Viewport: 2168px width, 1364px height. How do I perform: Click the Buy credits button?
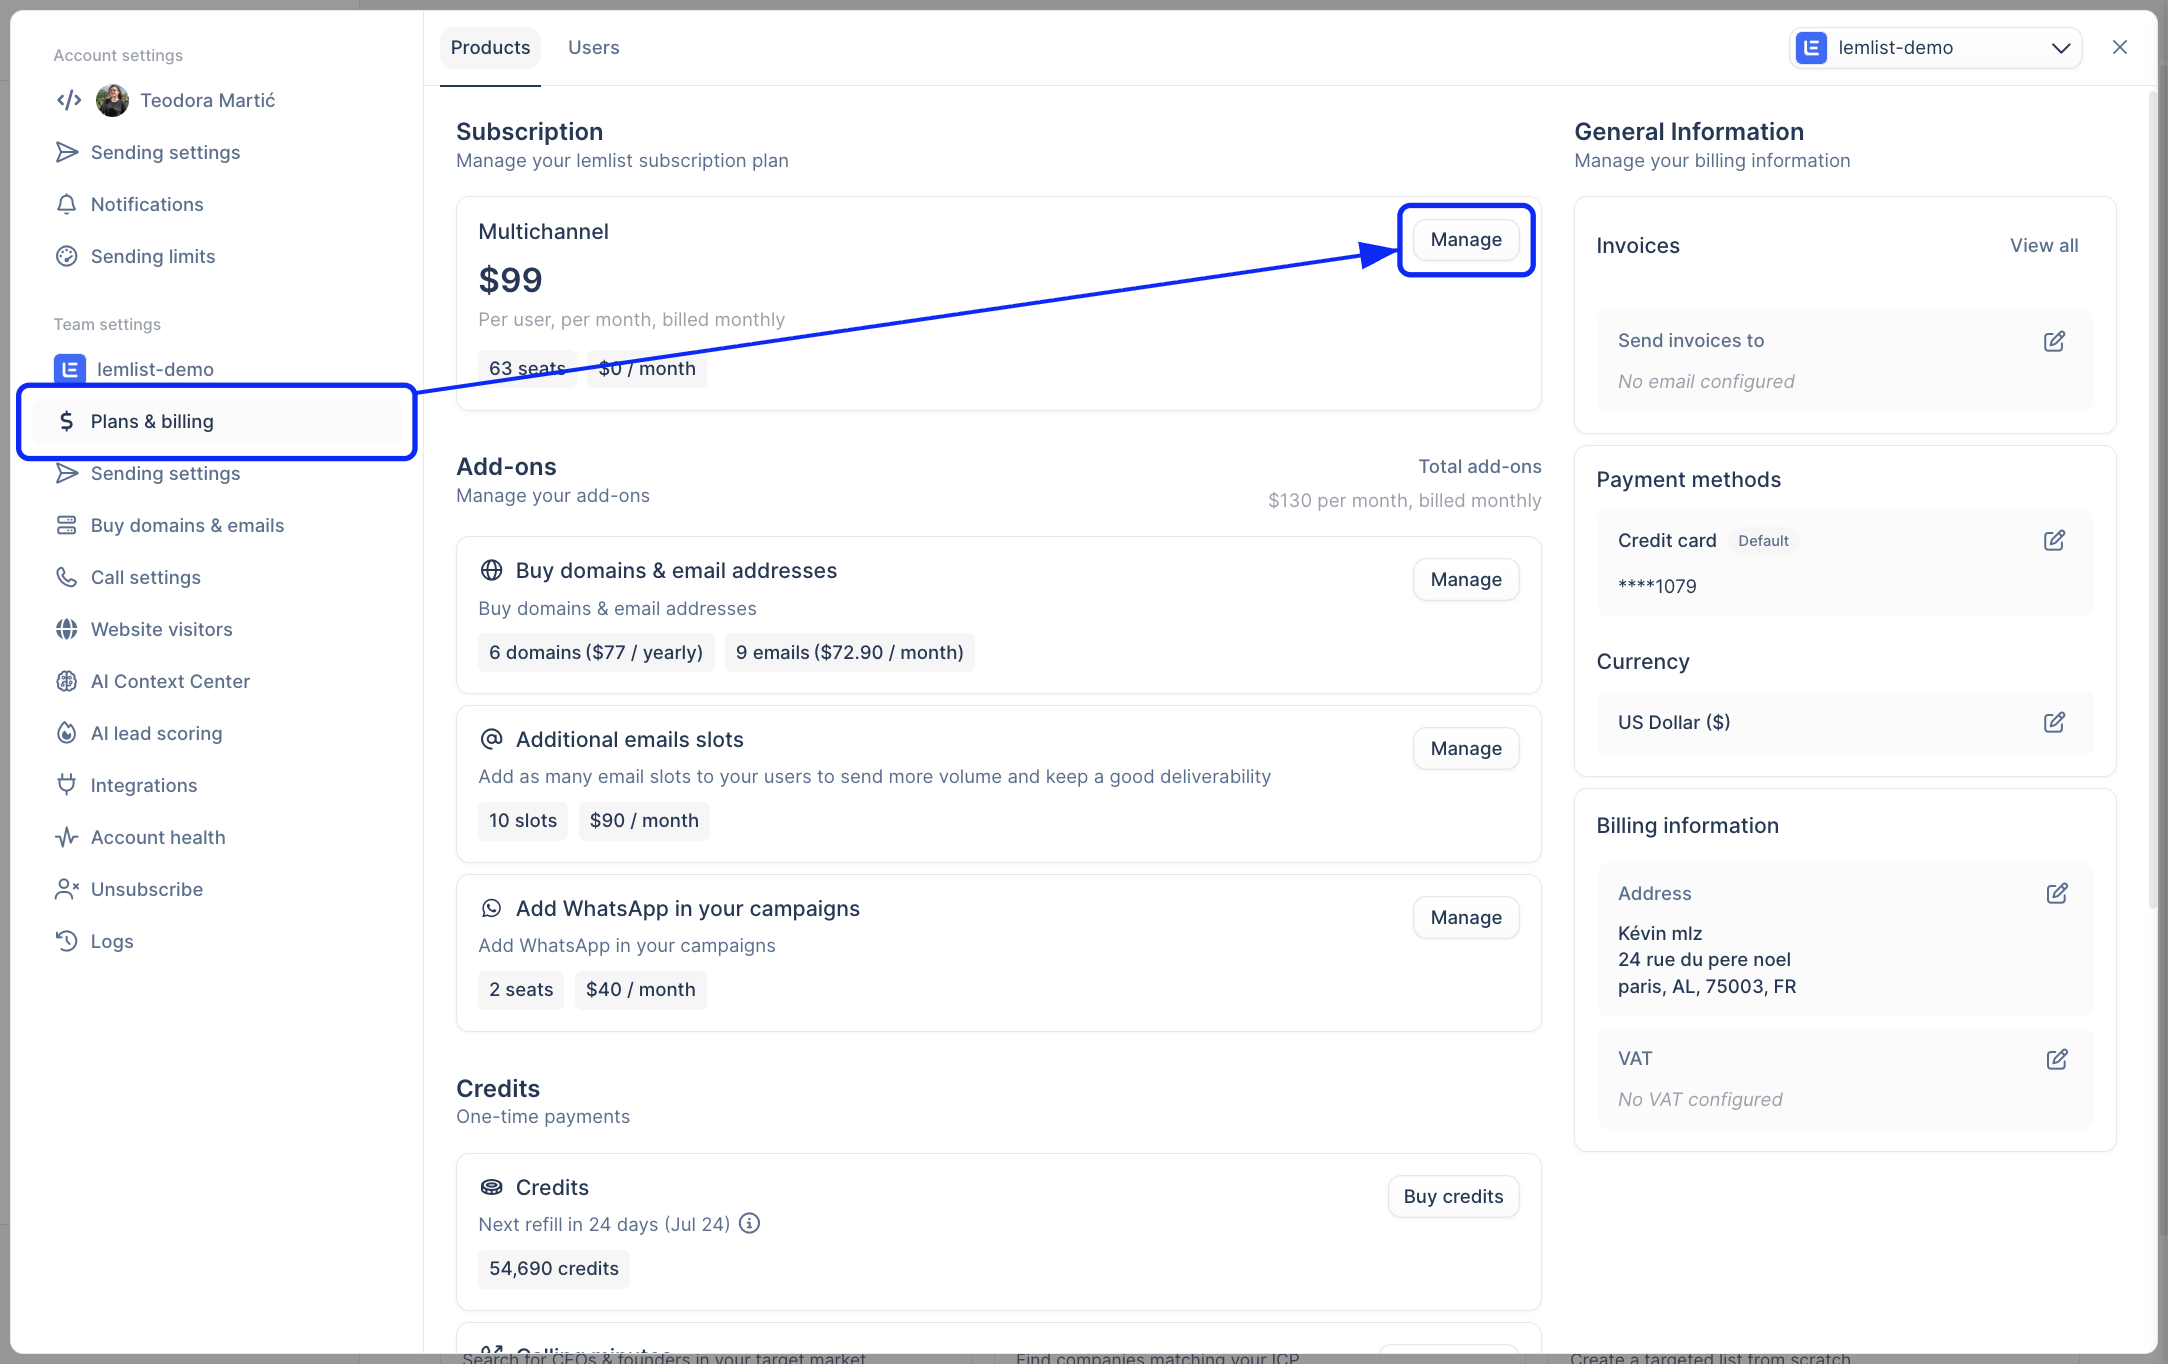[x=1453, y=1196]
